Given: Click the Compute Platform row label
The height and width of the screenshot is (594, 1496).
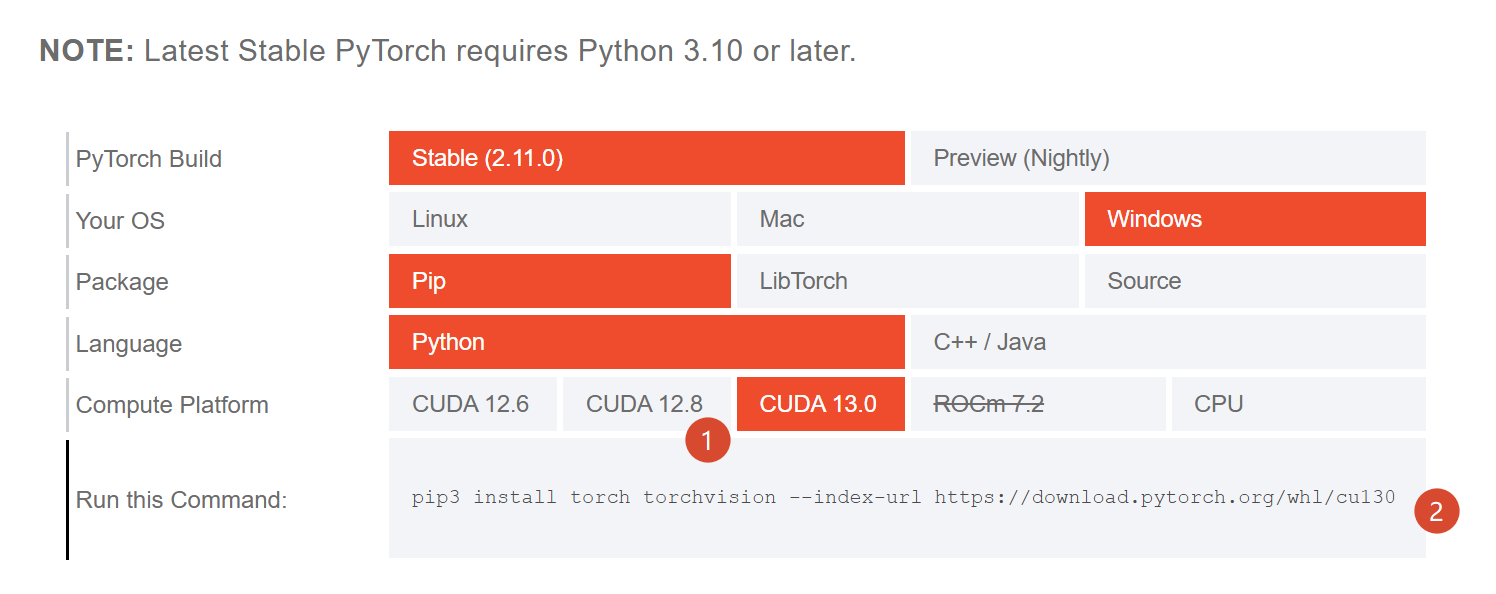Looking at the screenshot, I should [x=172, y=405].
